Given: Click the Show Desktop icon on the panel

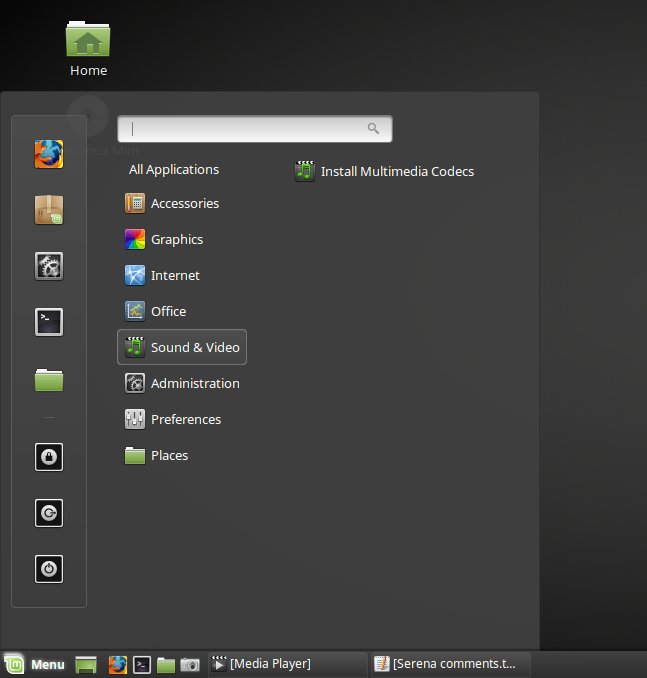Looking at the screenshot, I should 86,665.
